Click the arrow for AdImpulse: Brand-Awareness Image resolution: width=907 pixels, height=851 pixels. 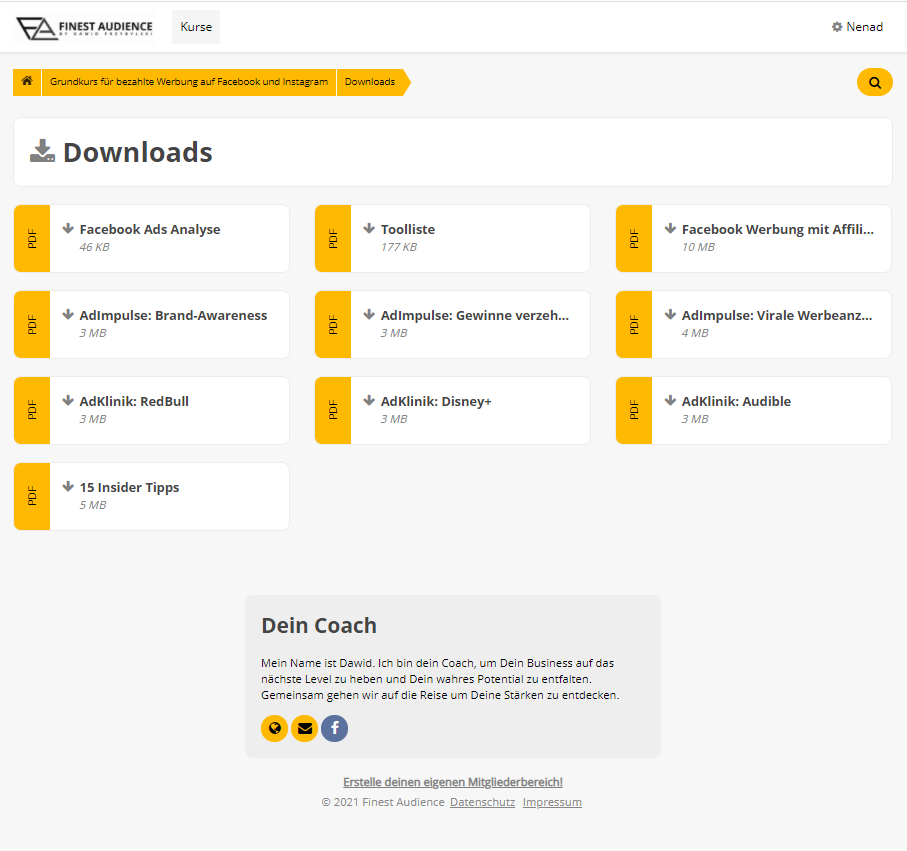(x=68, y=315)
